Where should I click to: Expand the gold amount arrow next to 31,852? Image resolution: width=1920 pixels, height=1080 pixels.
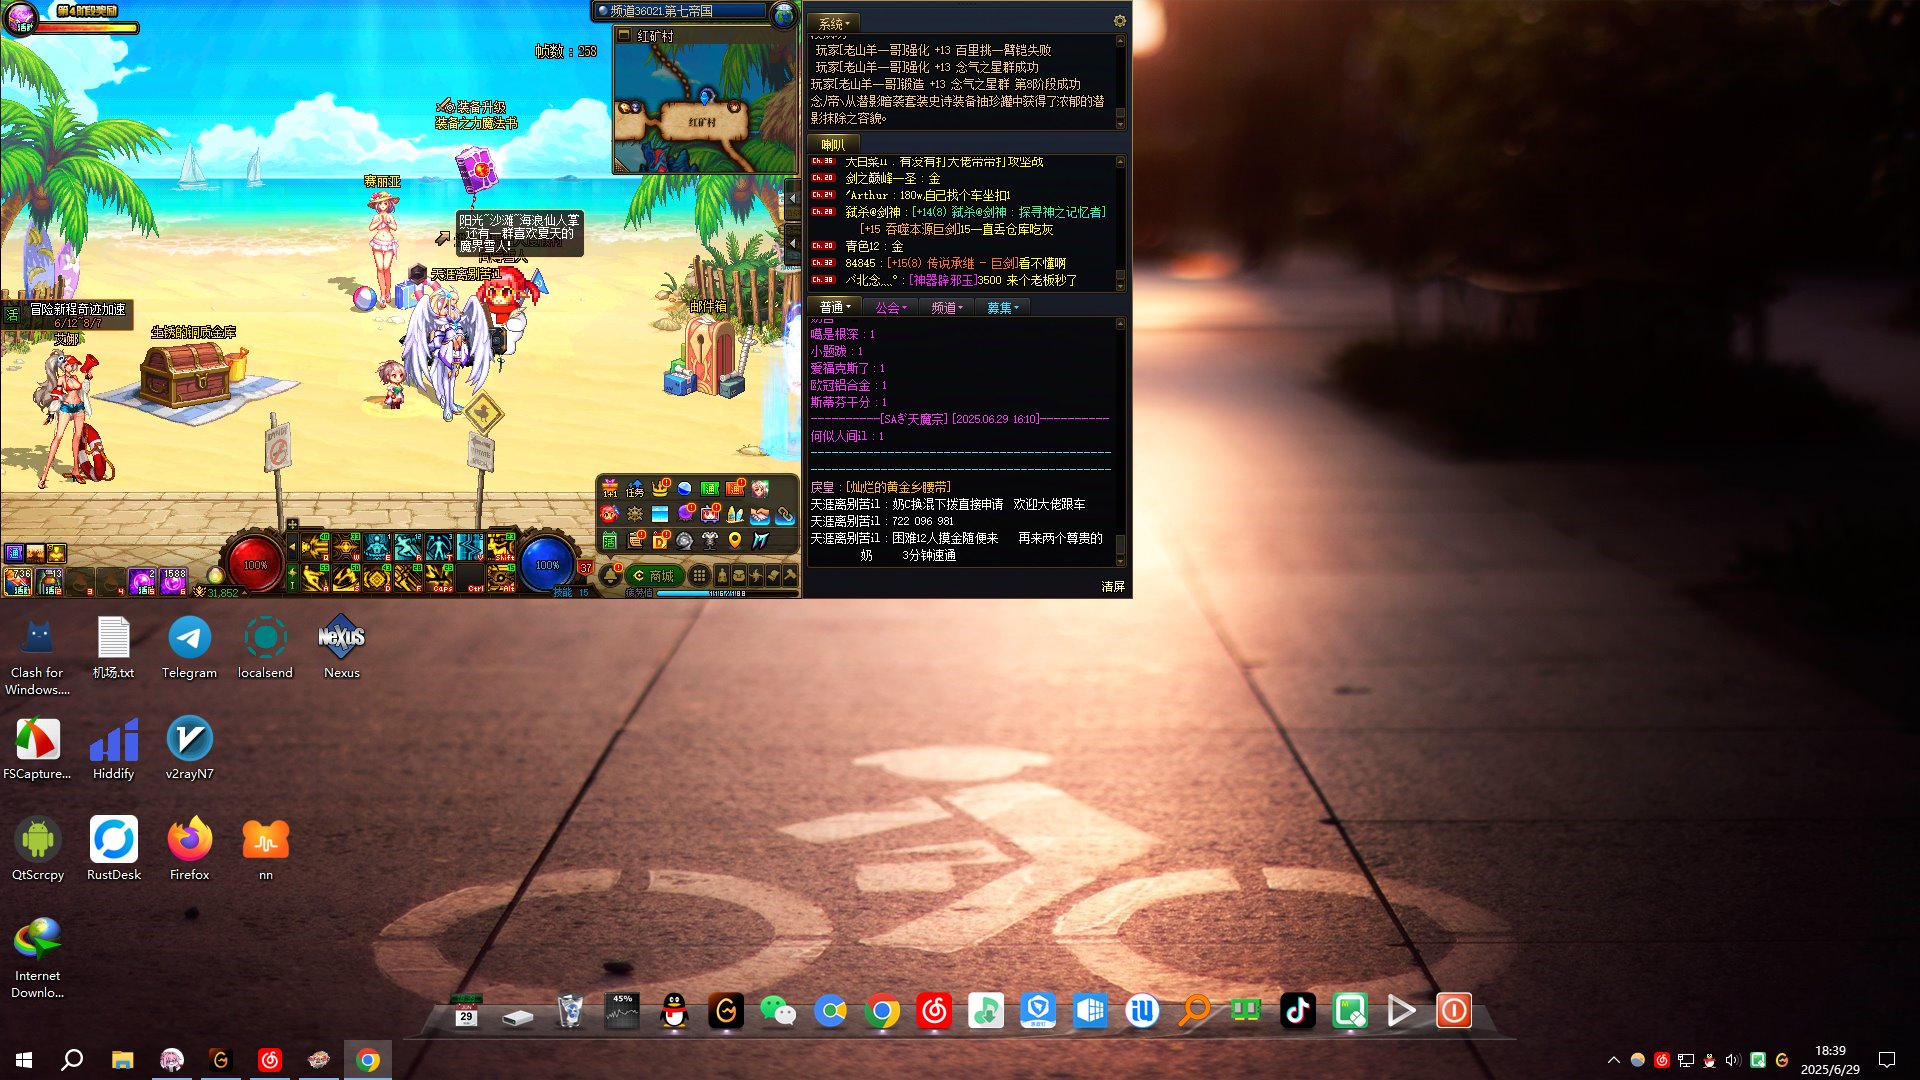(244, 592)
